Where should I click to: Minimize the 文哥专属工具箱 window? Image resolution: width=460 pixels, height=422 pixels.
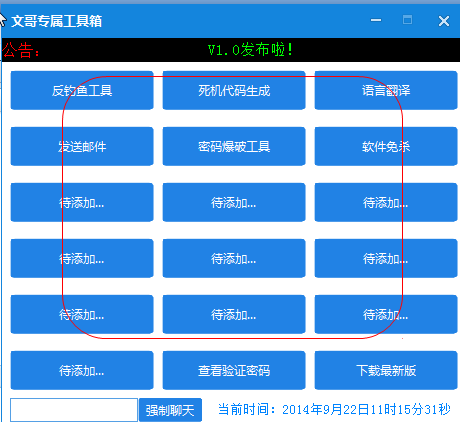(376, 20)
